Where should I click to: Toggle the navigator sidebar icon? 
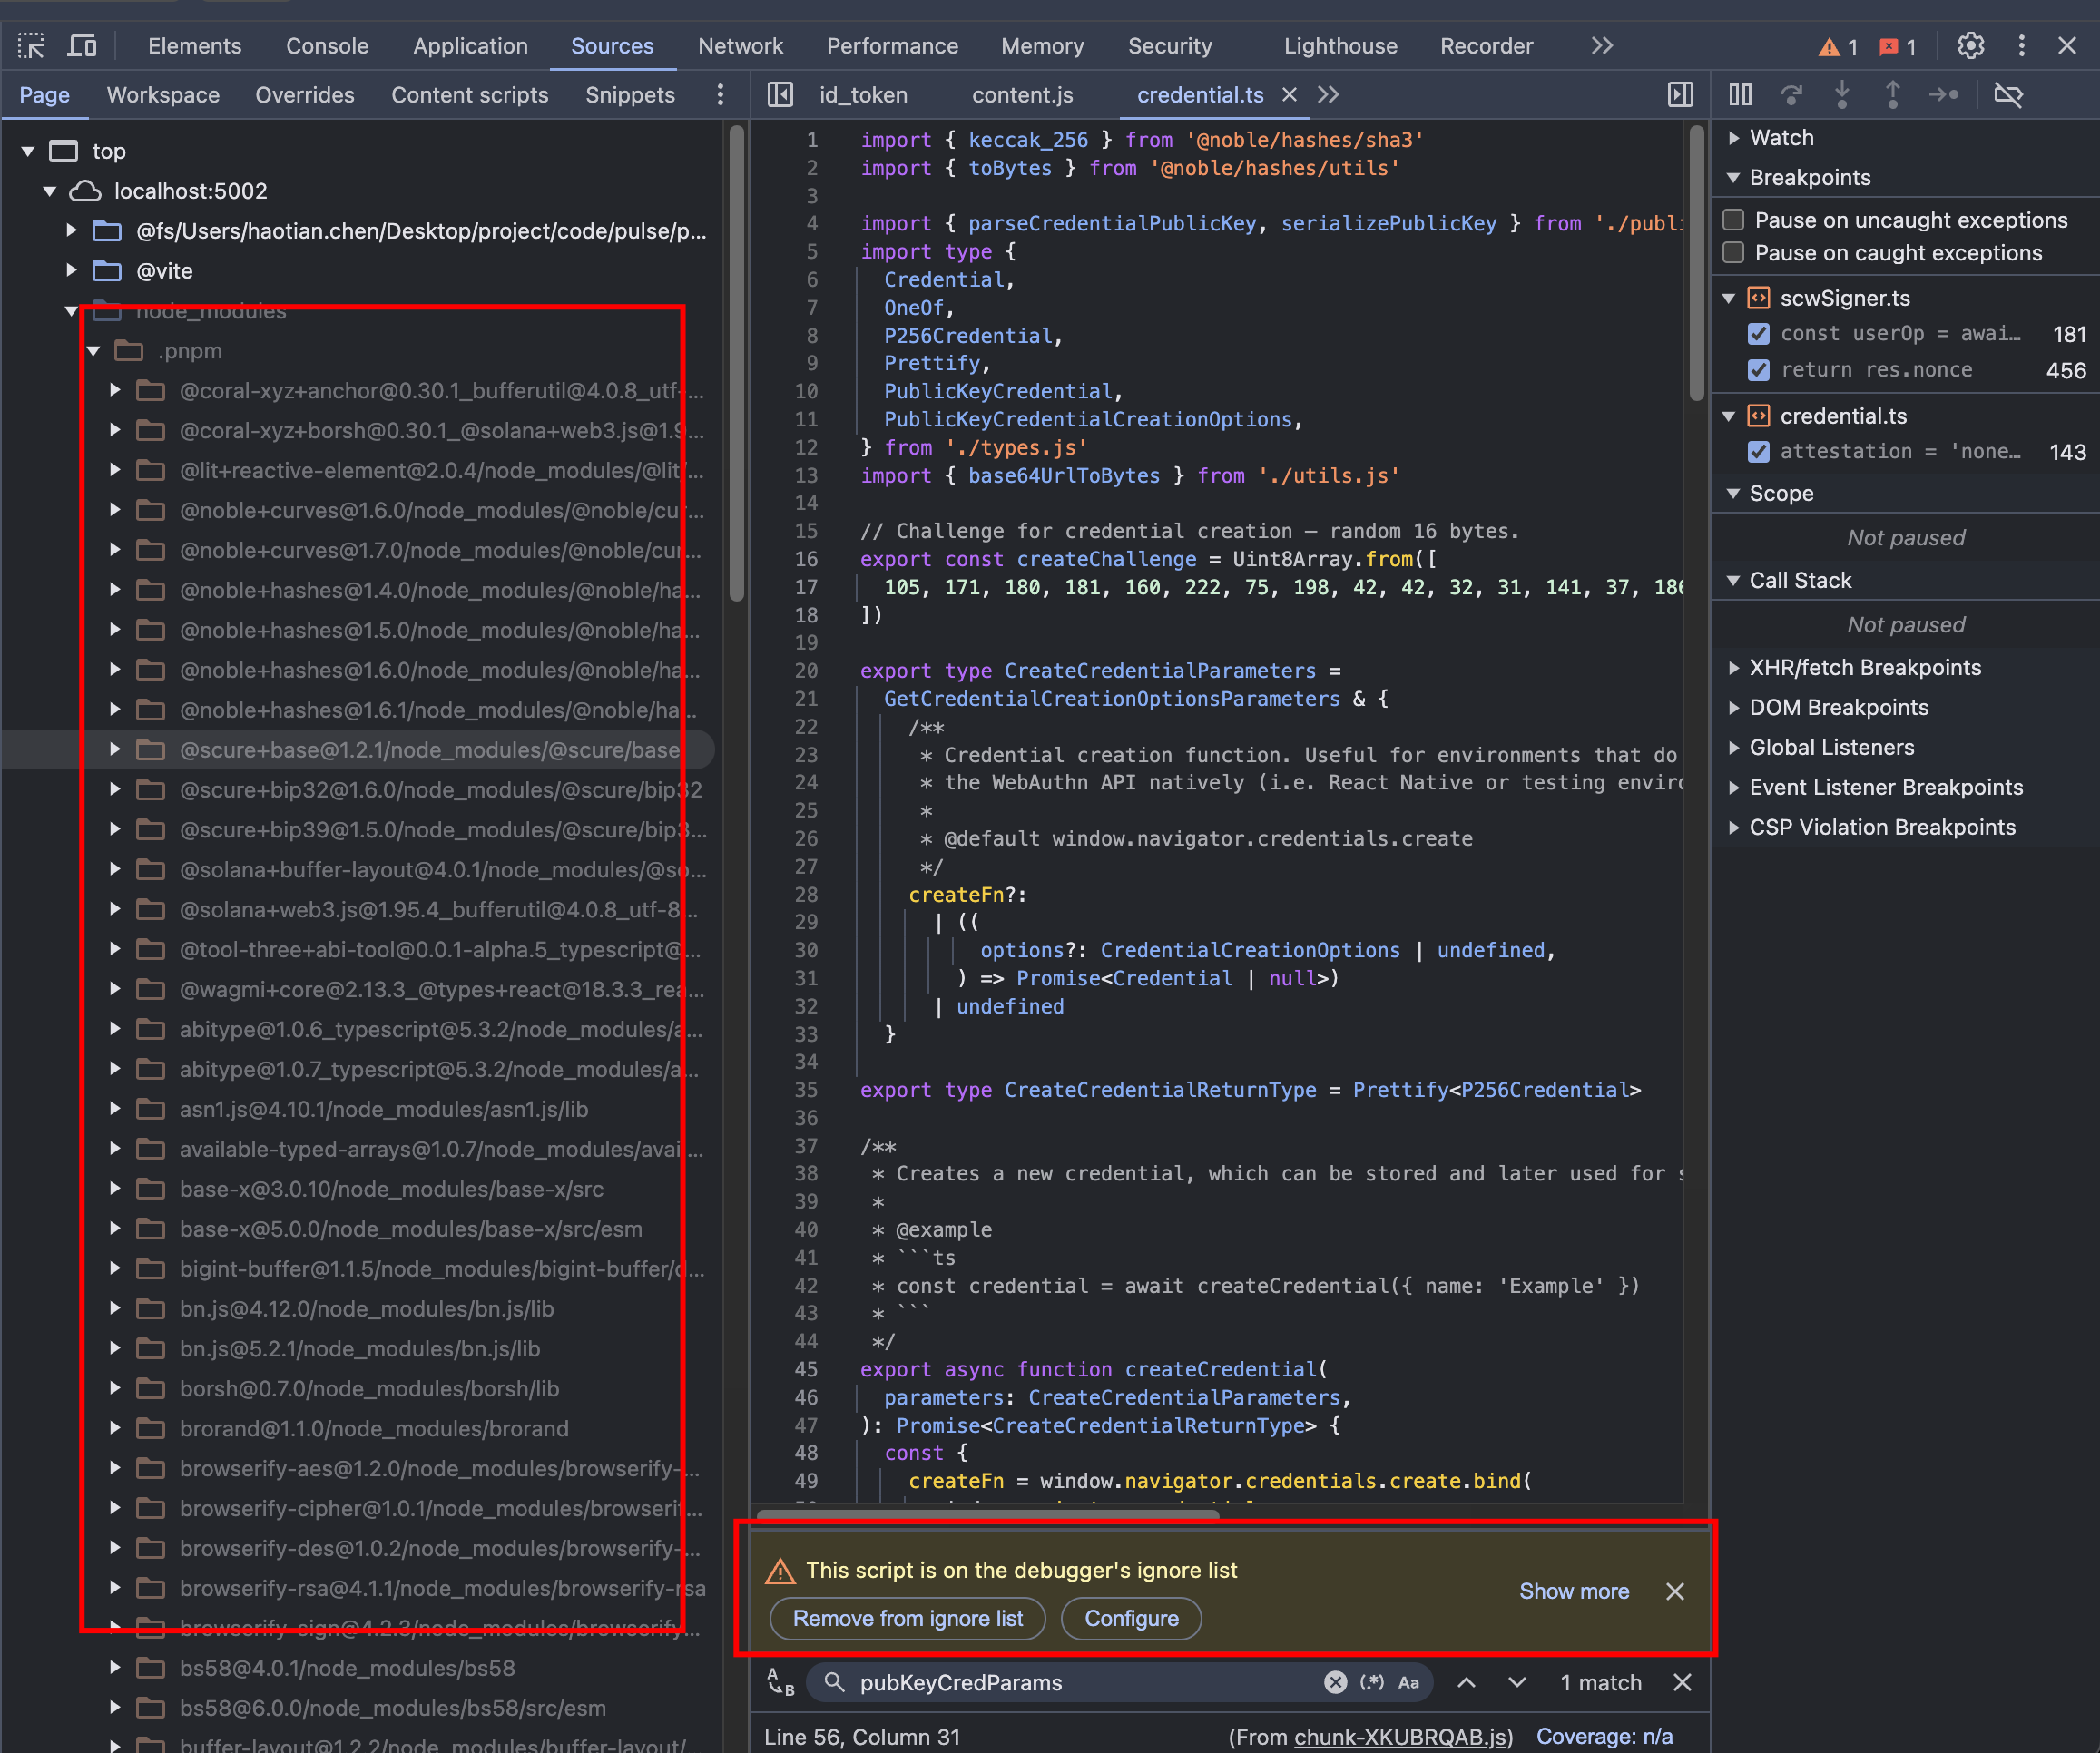click(780, 95)
